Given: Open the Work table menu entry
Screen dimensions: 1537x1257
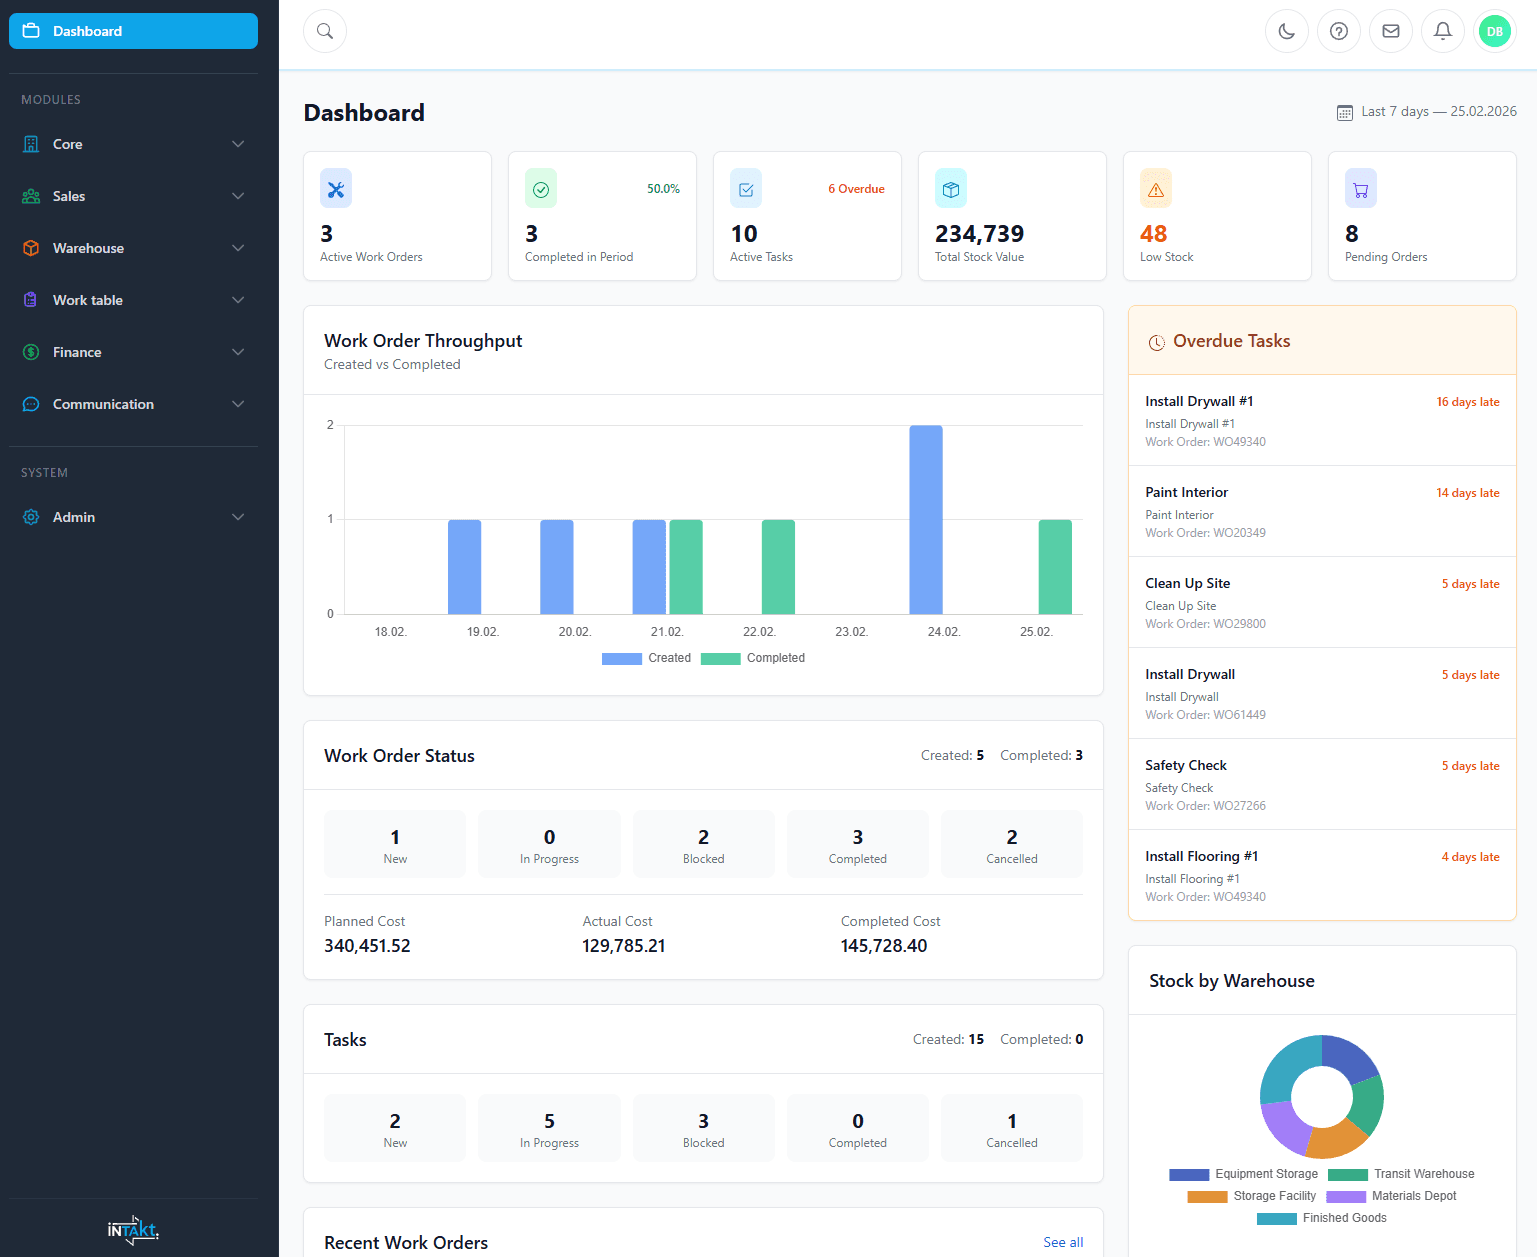Looking at the screenshot, I should point(133,300).
